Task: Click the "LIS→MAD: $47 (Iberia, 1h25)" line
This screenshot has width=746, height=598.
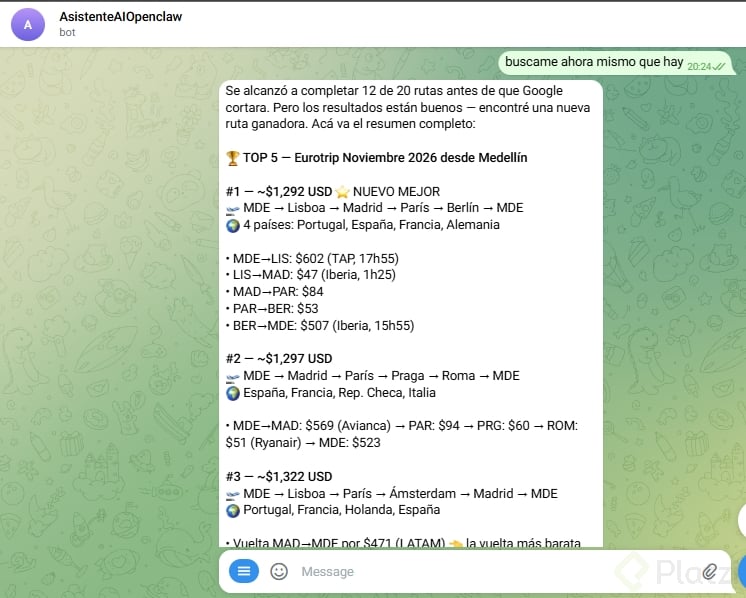Action: 311,275
